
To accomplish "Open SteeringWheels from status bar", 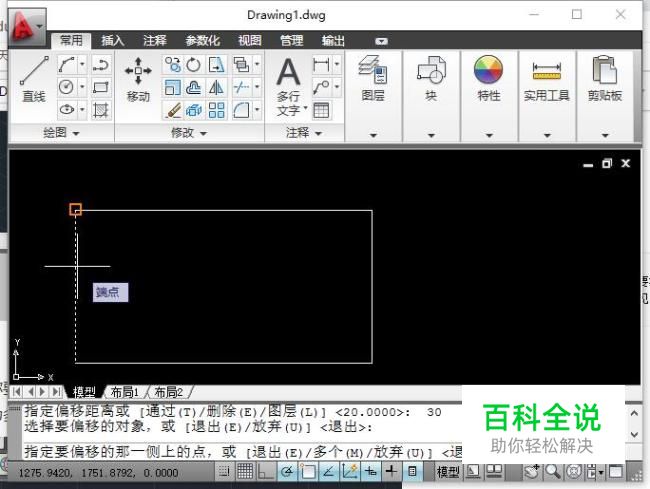I will point(574,471).
